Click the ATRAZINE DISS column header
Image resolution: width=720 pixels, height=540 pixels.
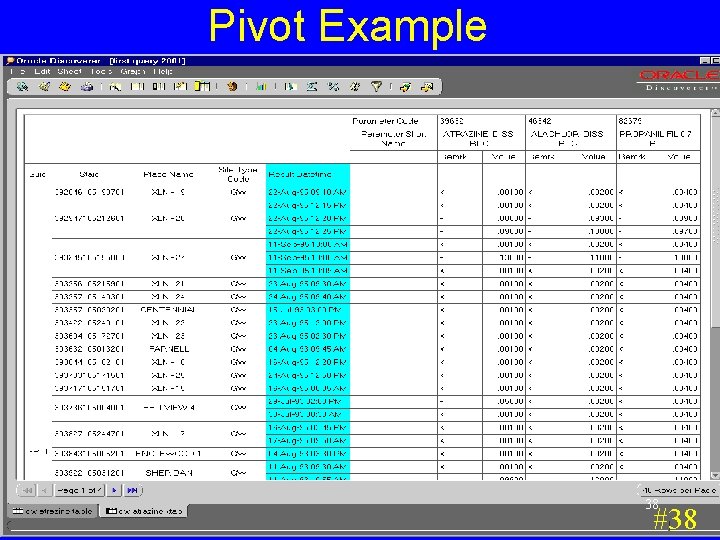(478, 139)
